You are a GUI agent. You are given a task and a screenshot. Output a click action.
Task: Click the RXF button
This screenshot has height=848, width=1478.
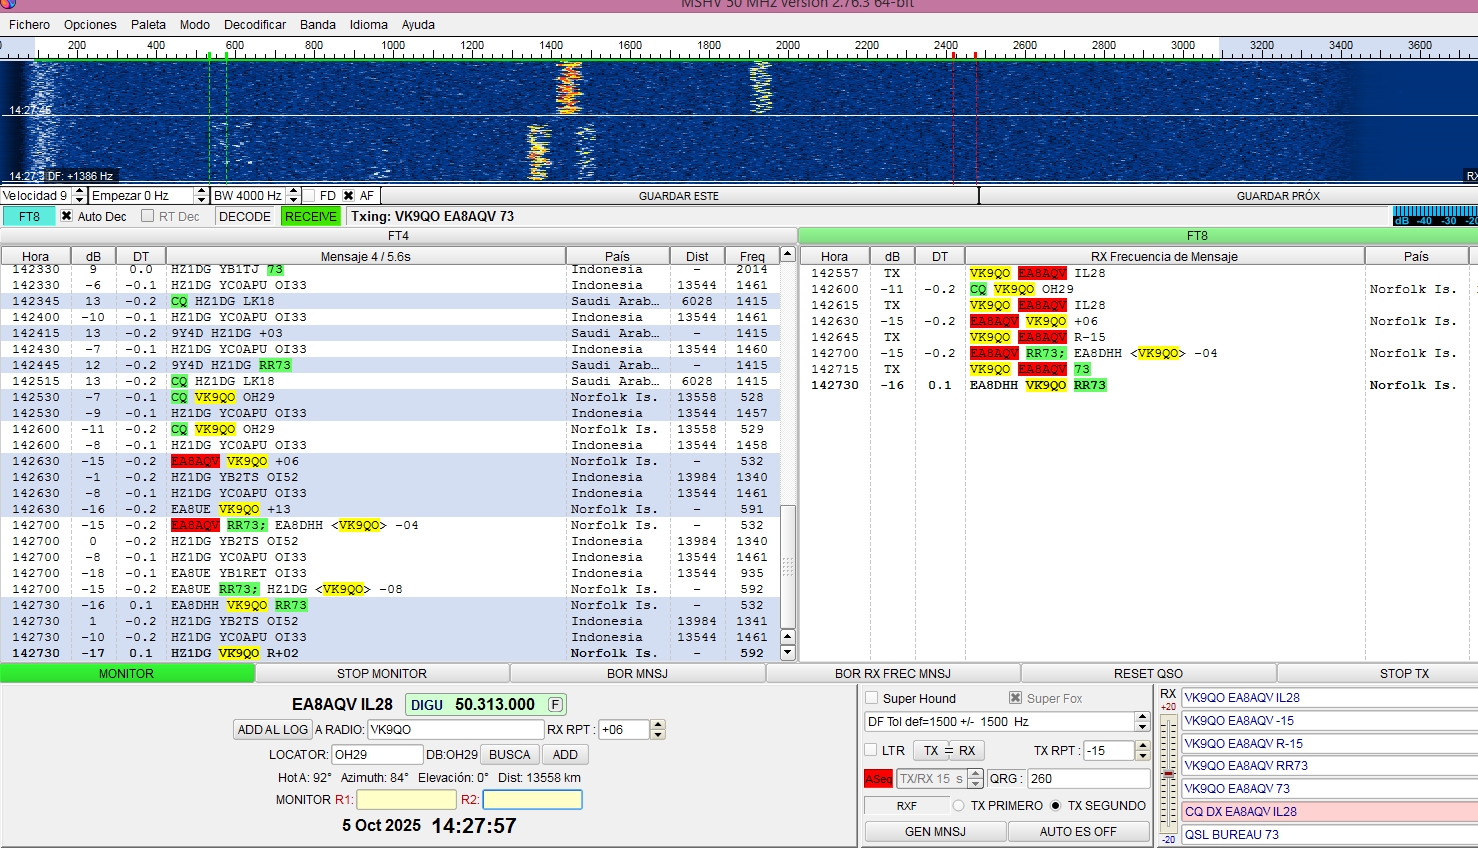click(906, 806)
